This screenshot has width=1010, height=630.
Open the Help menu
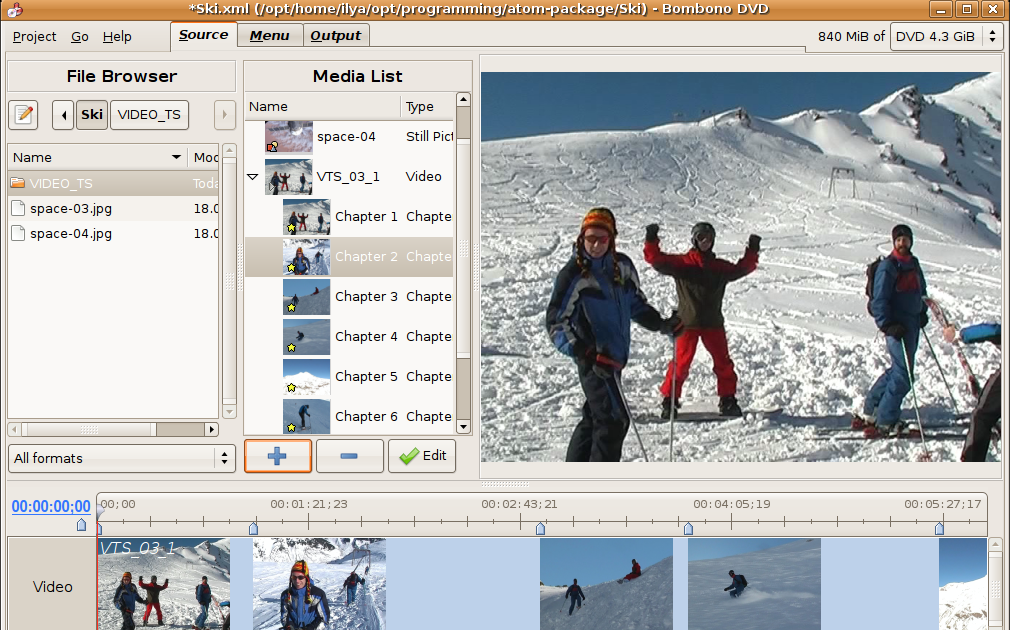coord(117,37)
